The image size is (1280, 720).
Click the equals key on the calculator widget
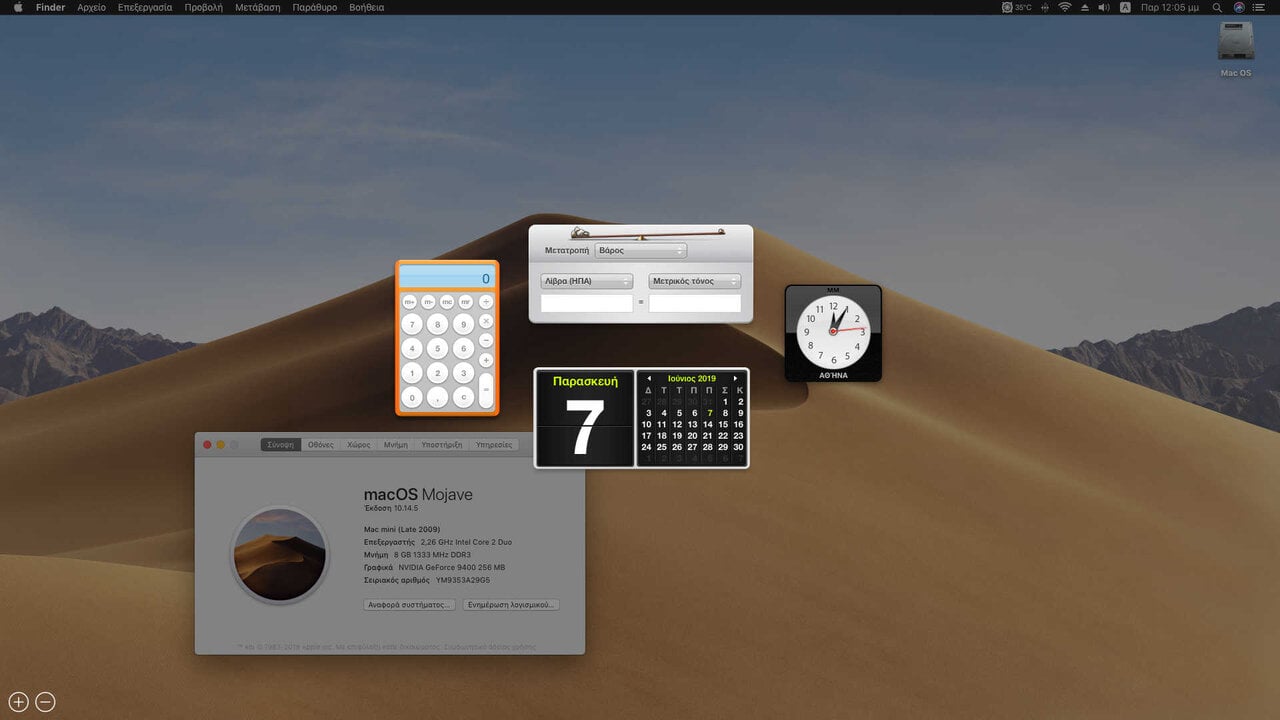[486, 389]
